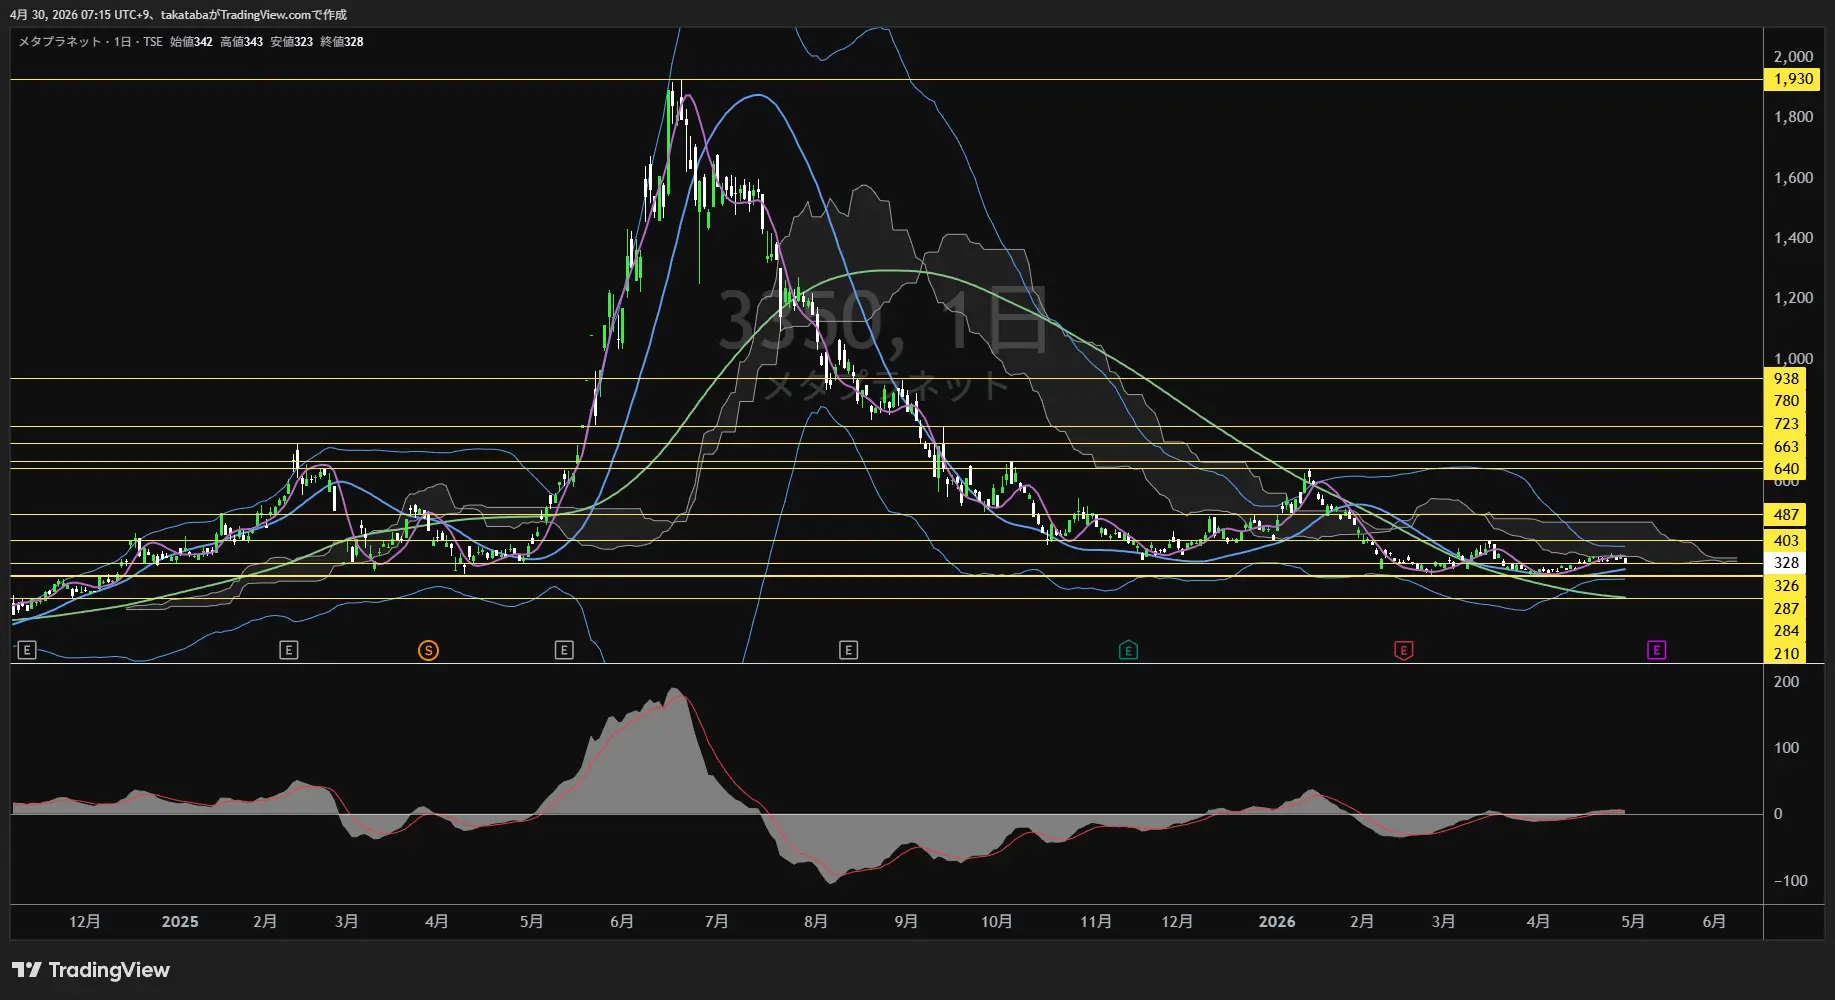Click the red earnings E marker
The image size is (1835, 1000).
coord(1403,651)
